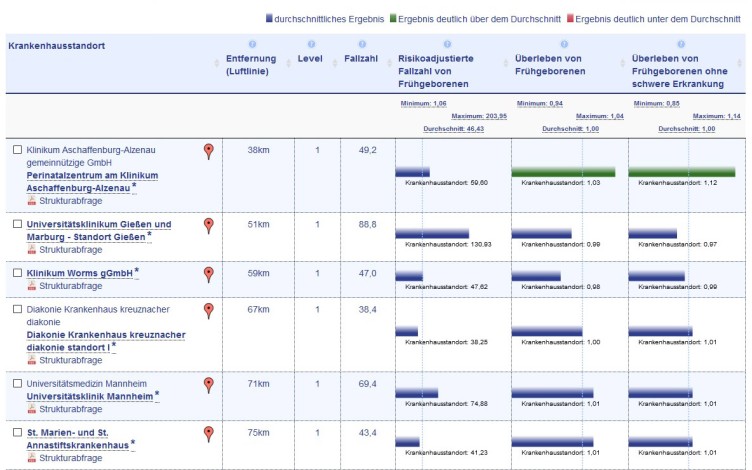
Task: Sort by Risikoadjustierte Fallzahl sort arrows
Action: point(505,63)
